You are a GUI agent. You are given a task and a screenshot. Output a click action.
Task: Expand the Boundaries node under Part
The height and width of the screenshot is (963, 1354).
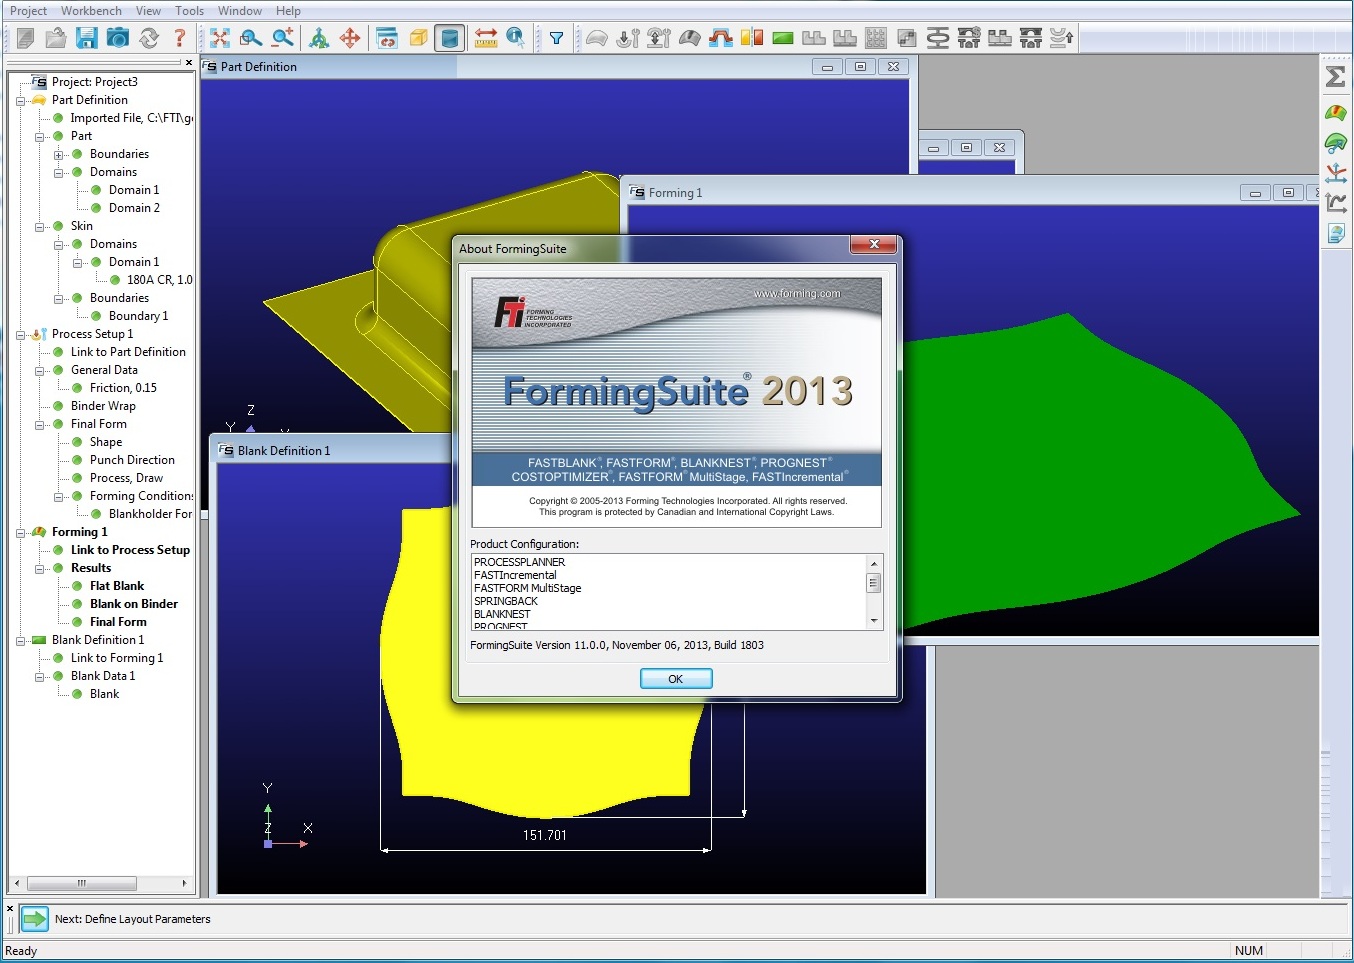point(59,154)
